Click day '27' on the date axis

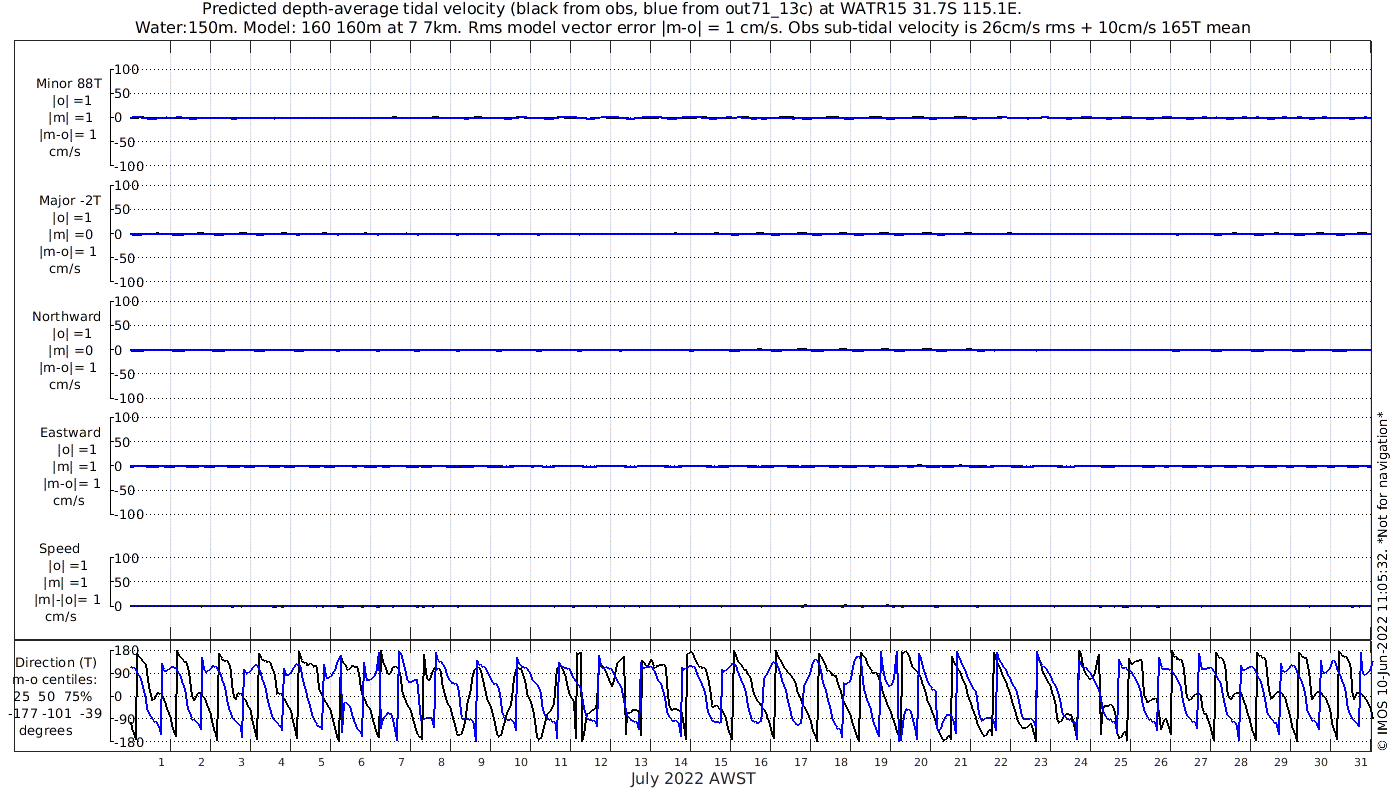click(x=1201, y=762)
